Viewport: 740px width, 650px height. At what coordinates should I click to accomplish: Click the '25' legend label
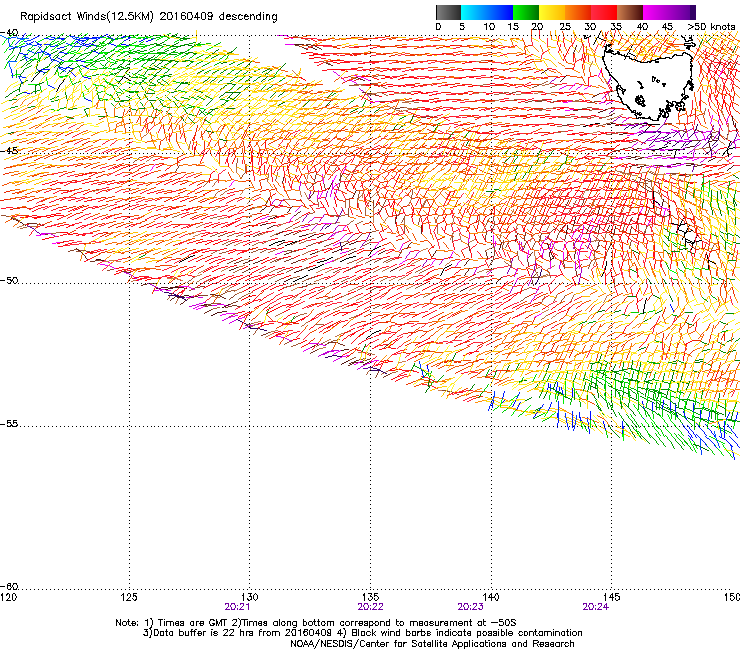click(565, 27)
